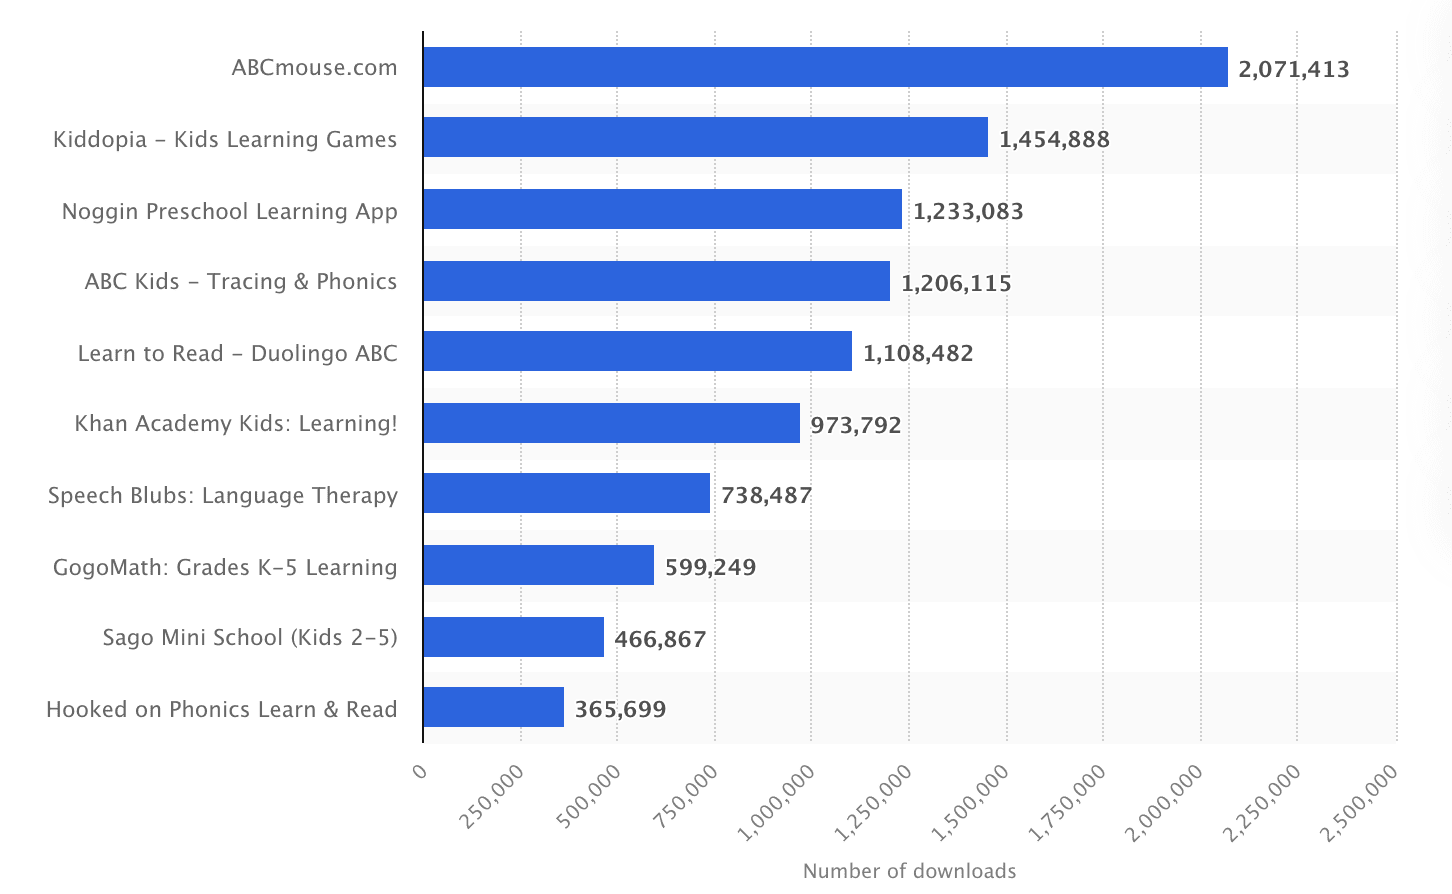Image resolution: width=1452 pixels, height=894 pixels.
Task: Click the x-axis tick label 500,000
Action: pyautogui.click(x=589, y=797)
